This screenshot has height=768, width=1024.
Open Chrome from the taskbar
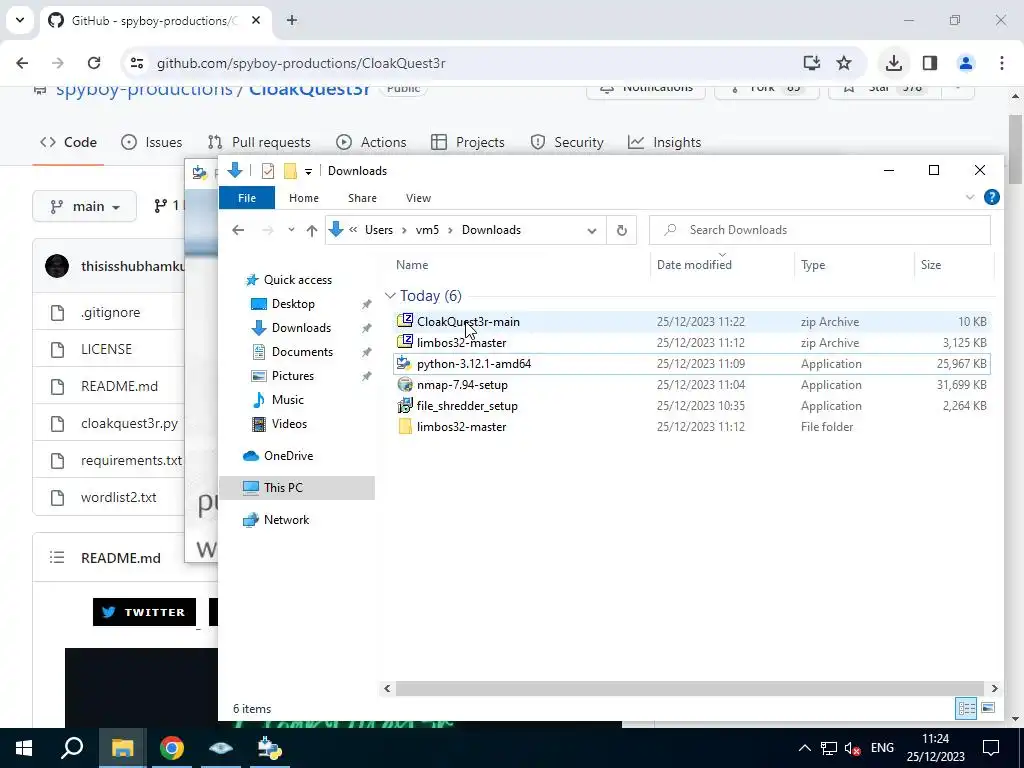171,748
